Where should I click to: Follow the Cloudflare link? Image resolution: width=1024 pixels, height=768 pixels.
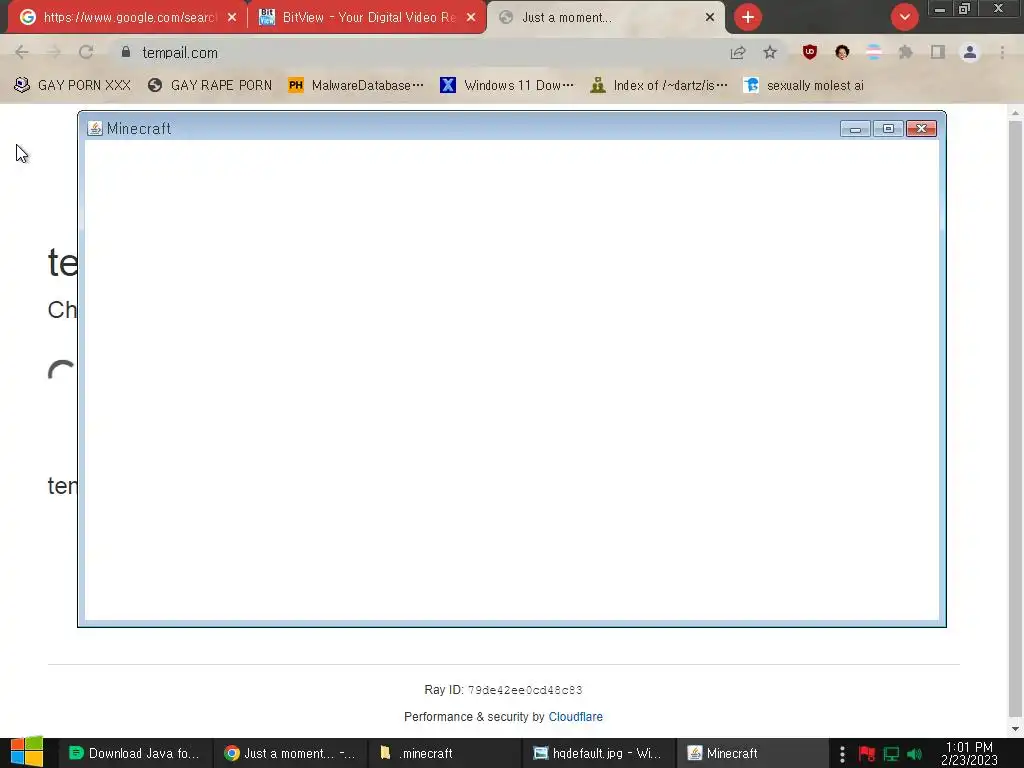[x=575, y=716]
